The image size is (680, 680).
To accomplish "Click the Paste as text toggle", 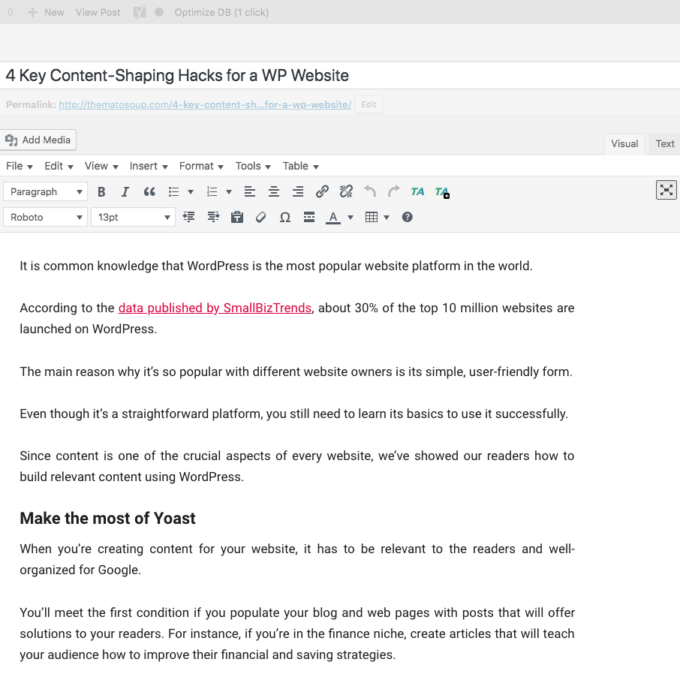I will (x=237, y=217).
